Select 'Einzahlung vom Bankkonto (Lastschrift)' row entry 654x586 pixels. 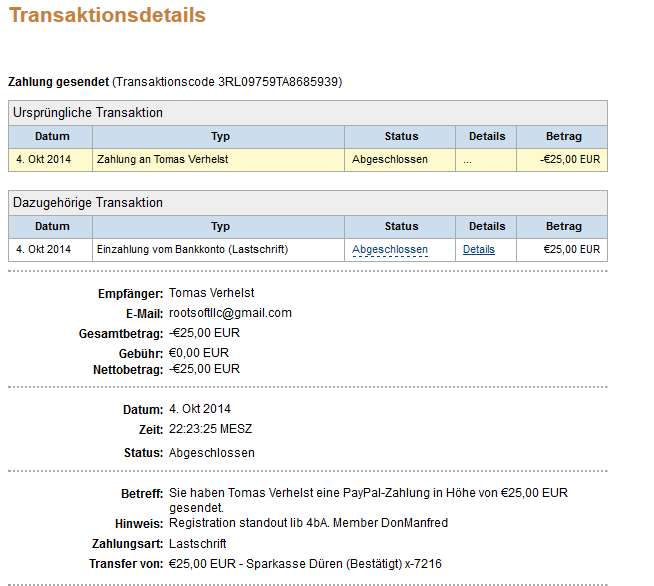[192, 249]
